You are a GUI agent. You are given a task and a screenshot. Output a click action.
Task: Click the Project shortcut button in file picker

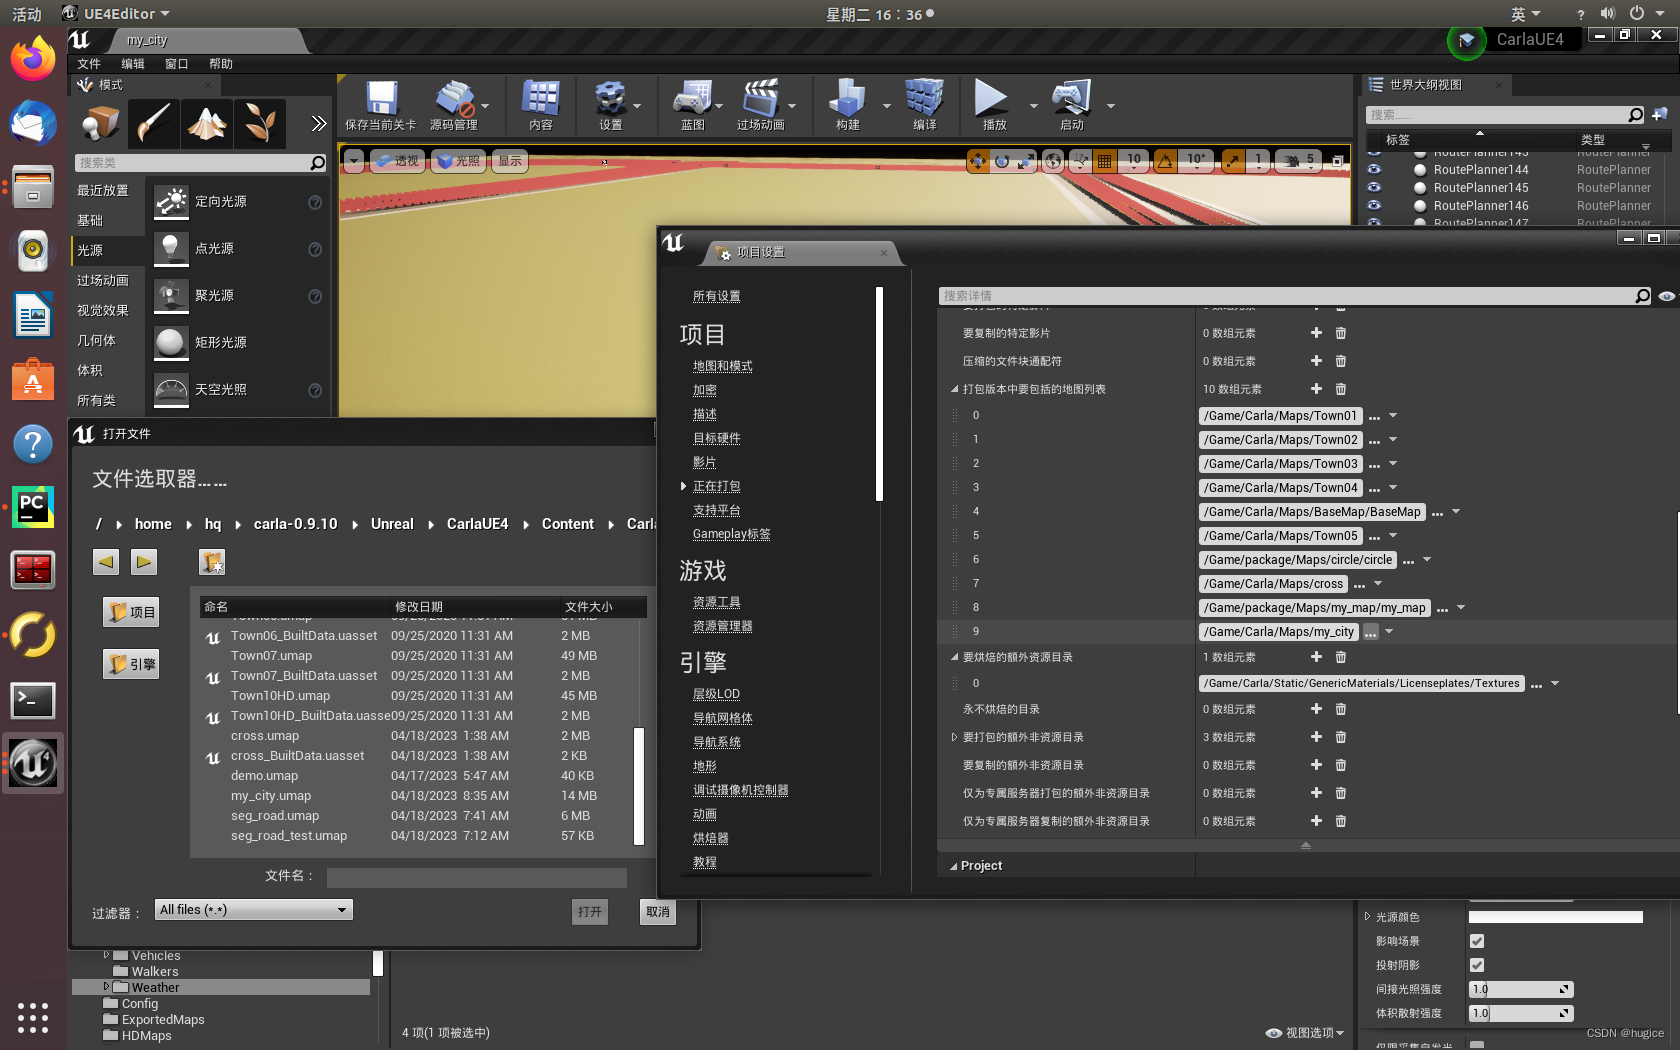pos(131,612)
